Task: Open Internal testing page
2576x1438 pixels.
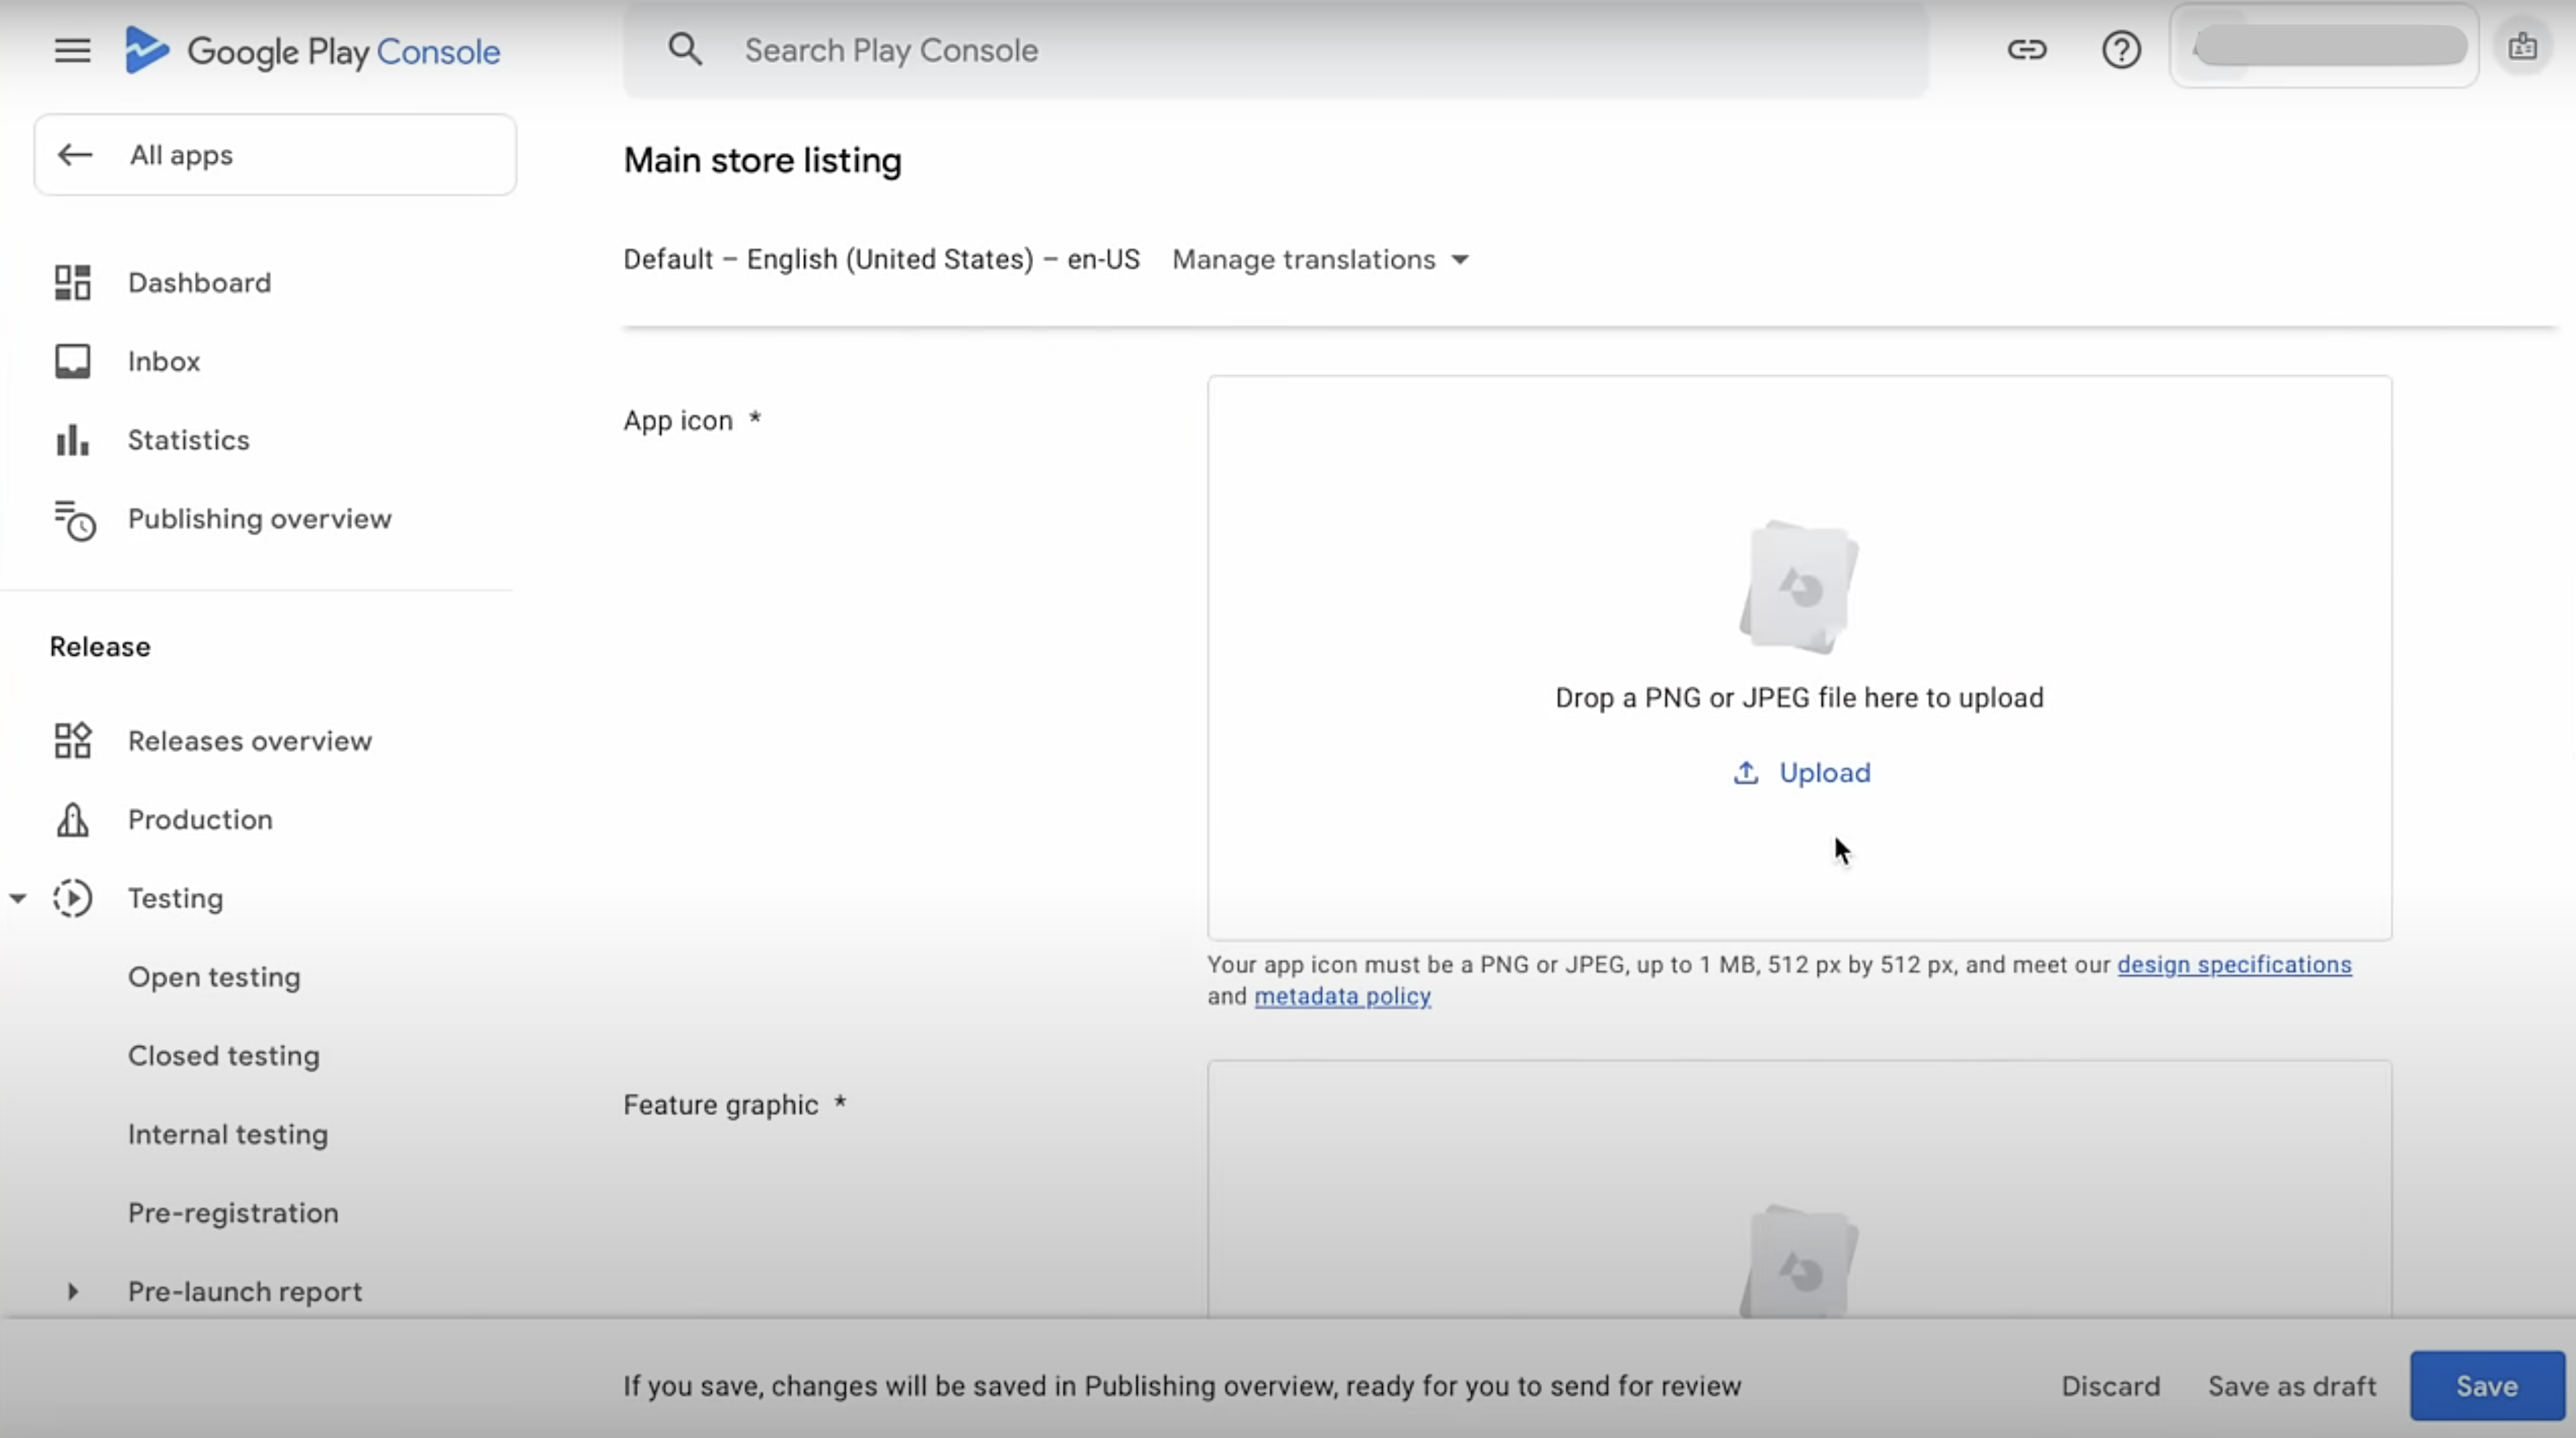Action: coord(228,1134)
